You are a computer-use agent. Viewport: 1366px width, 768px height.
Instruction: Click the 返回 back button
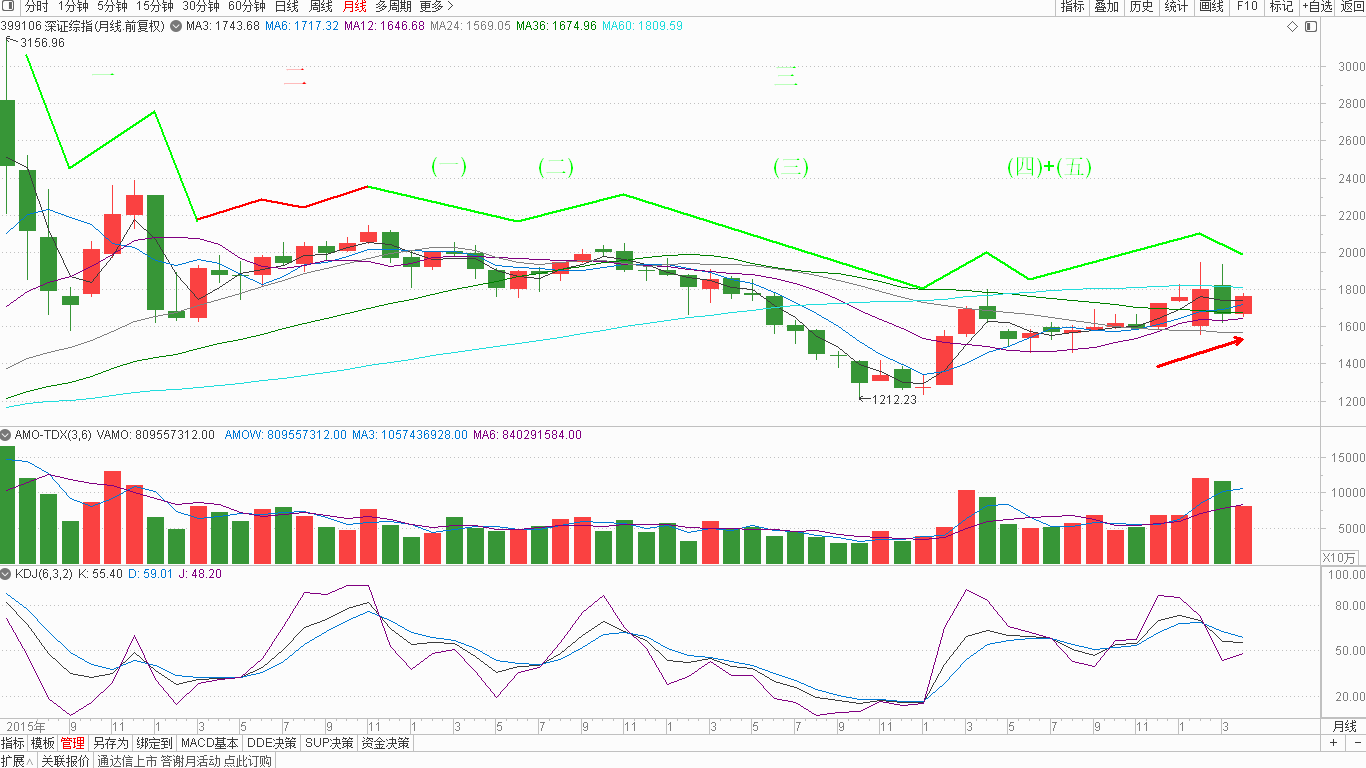[1352, 6]
